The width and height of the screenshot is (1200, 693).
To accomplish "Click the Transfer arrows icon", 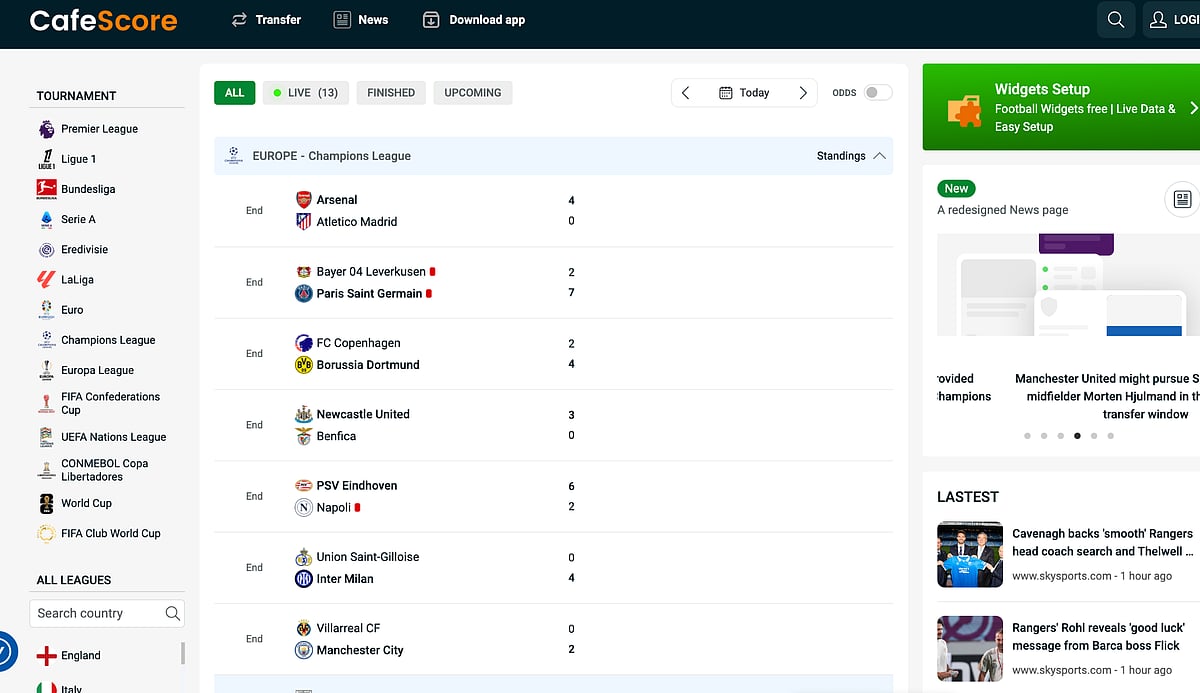I will pyautogui.click(x=239, y=20).
